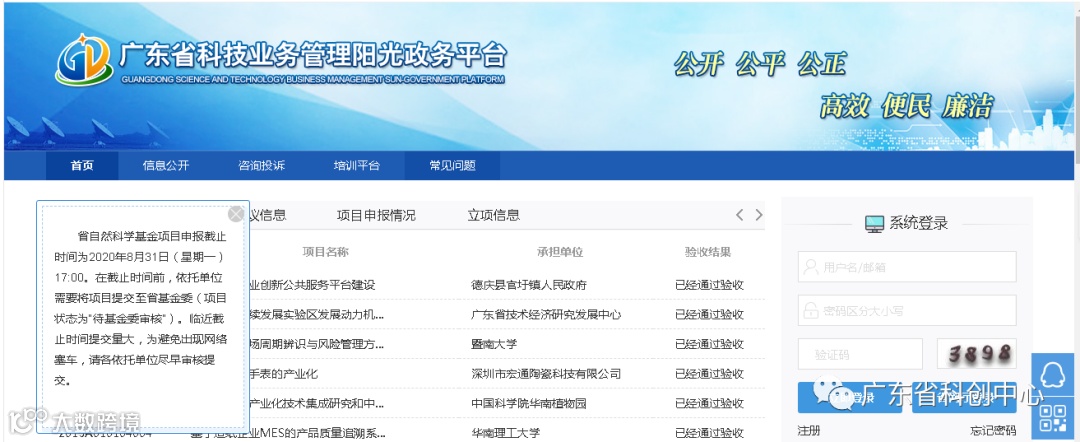Image resolution: width=1080 pixels, height=442 pixels.
Task: Click the 注册 link
Action: [809, 431]
